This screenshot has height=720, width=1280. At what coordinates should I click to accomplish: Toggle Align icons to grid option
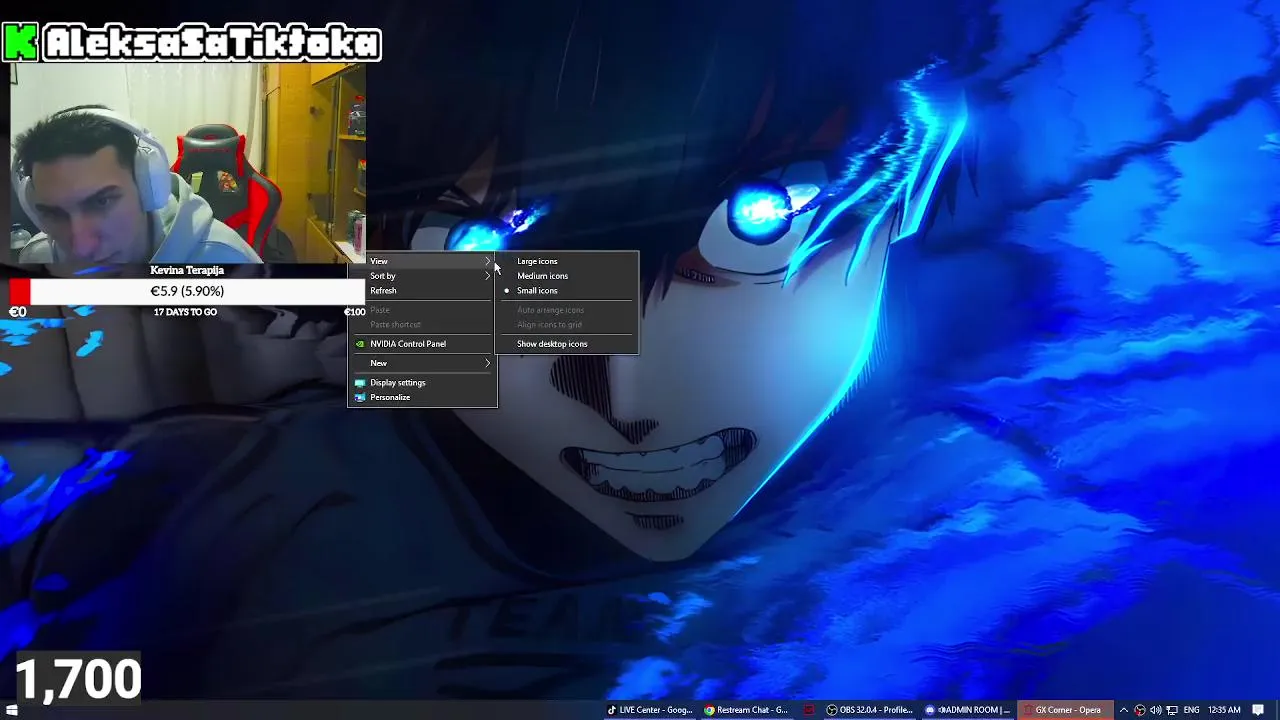567,325
